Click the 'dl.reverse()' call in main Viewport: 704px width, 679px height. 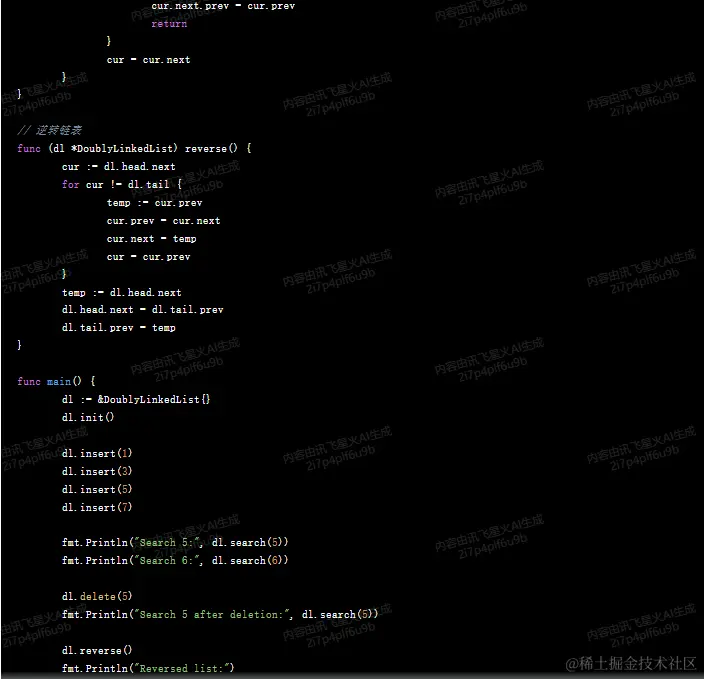97,650
